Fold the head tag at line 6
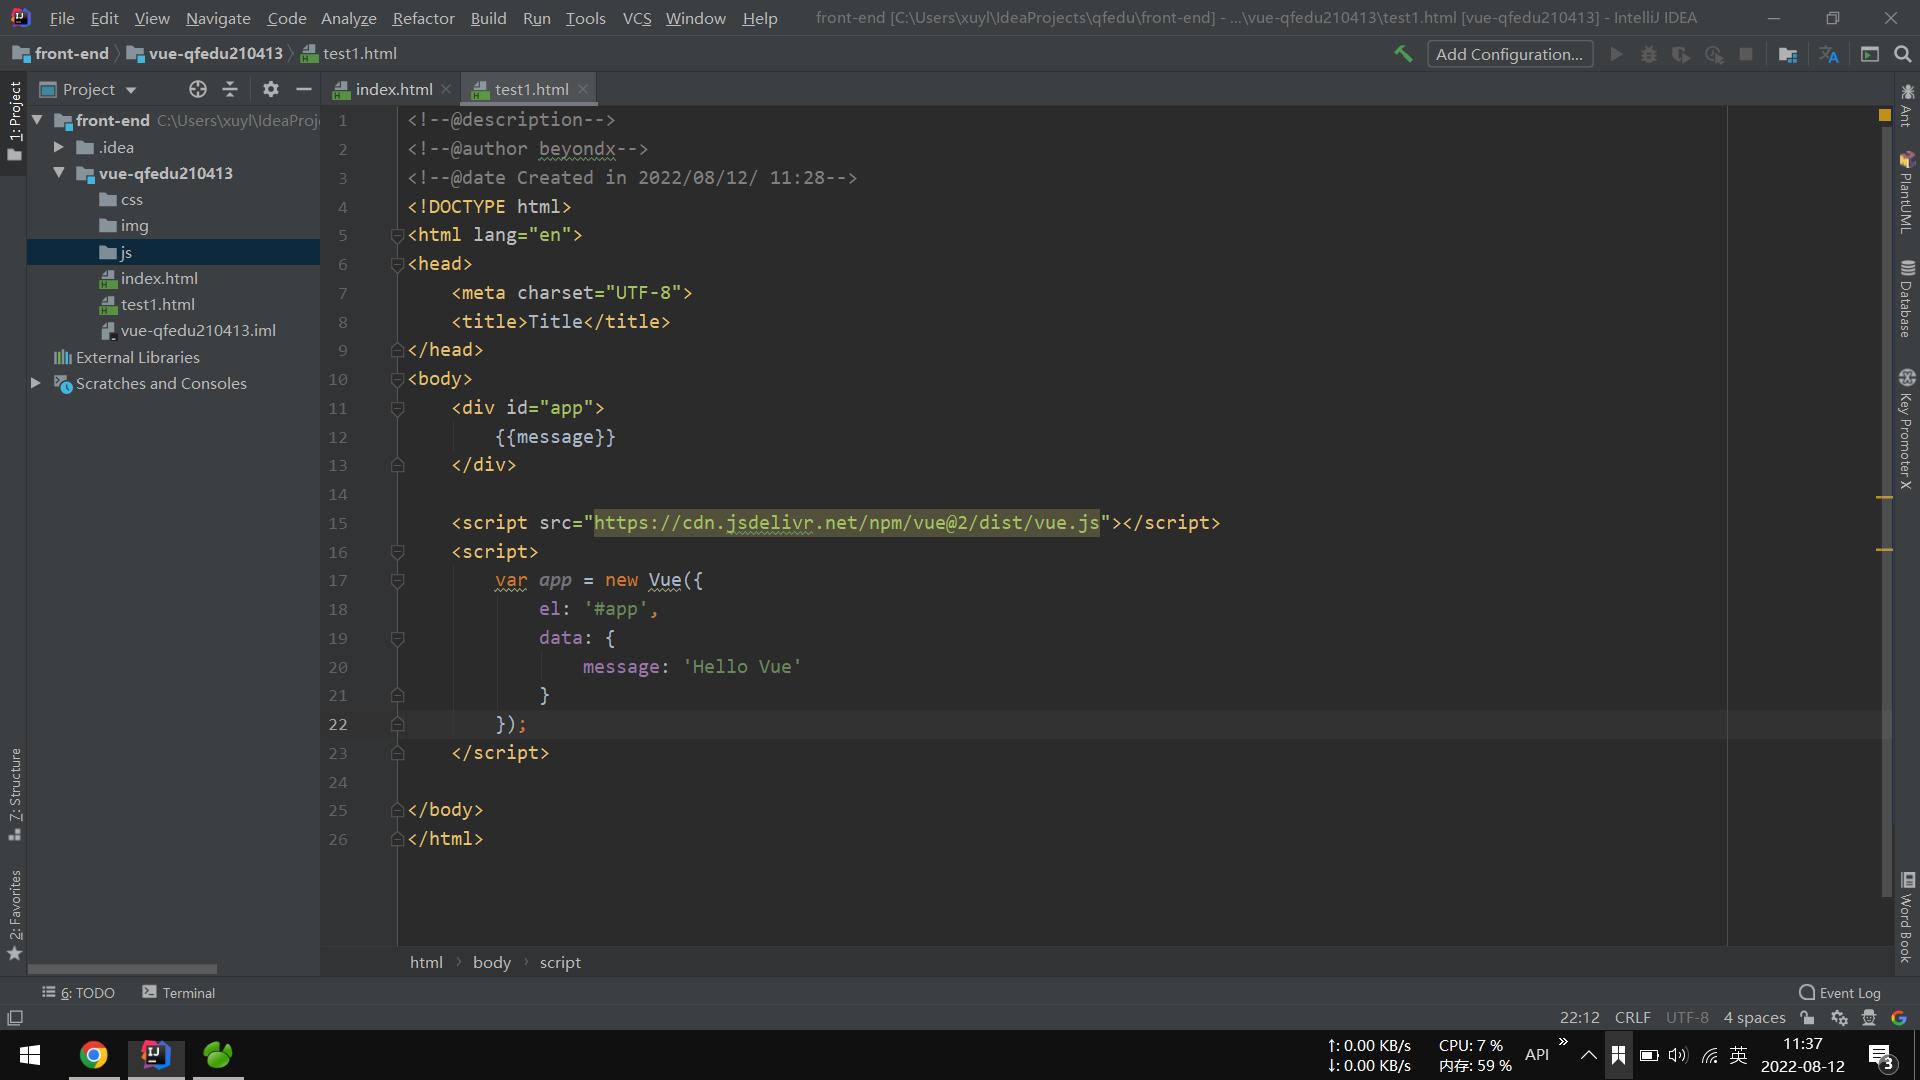 tap(397, 264)
